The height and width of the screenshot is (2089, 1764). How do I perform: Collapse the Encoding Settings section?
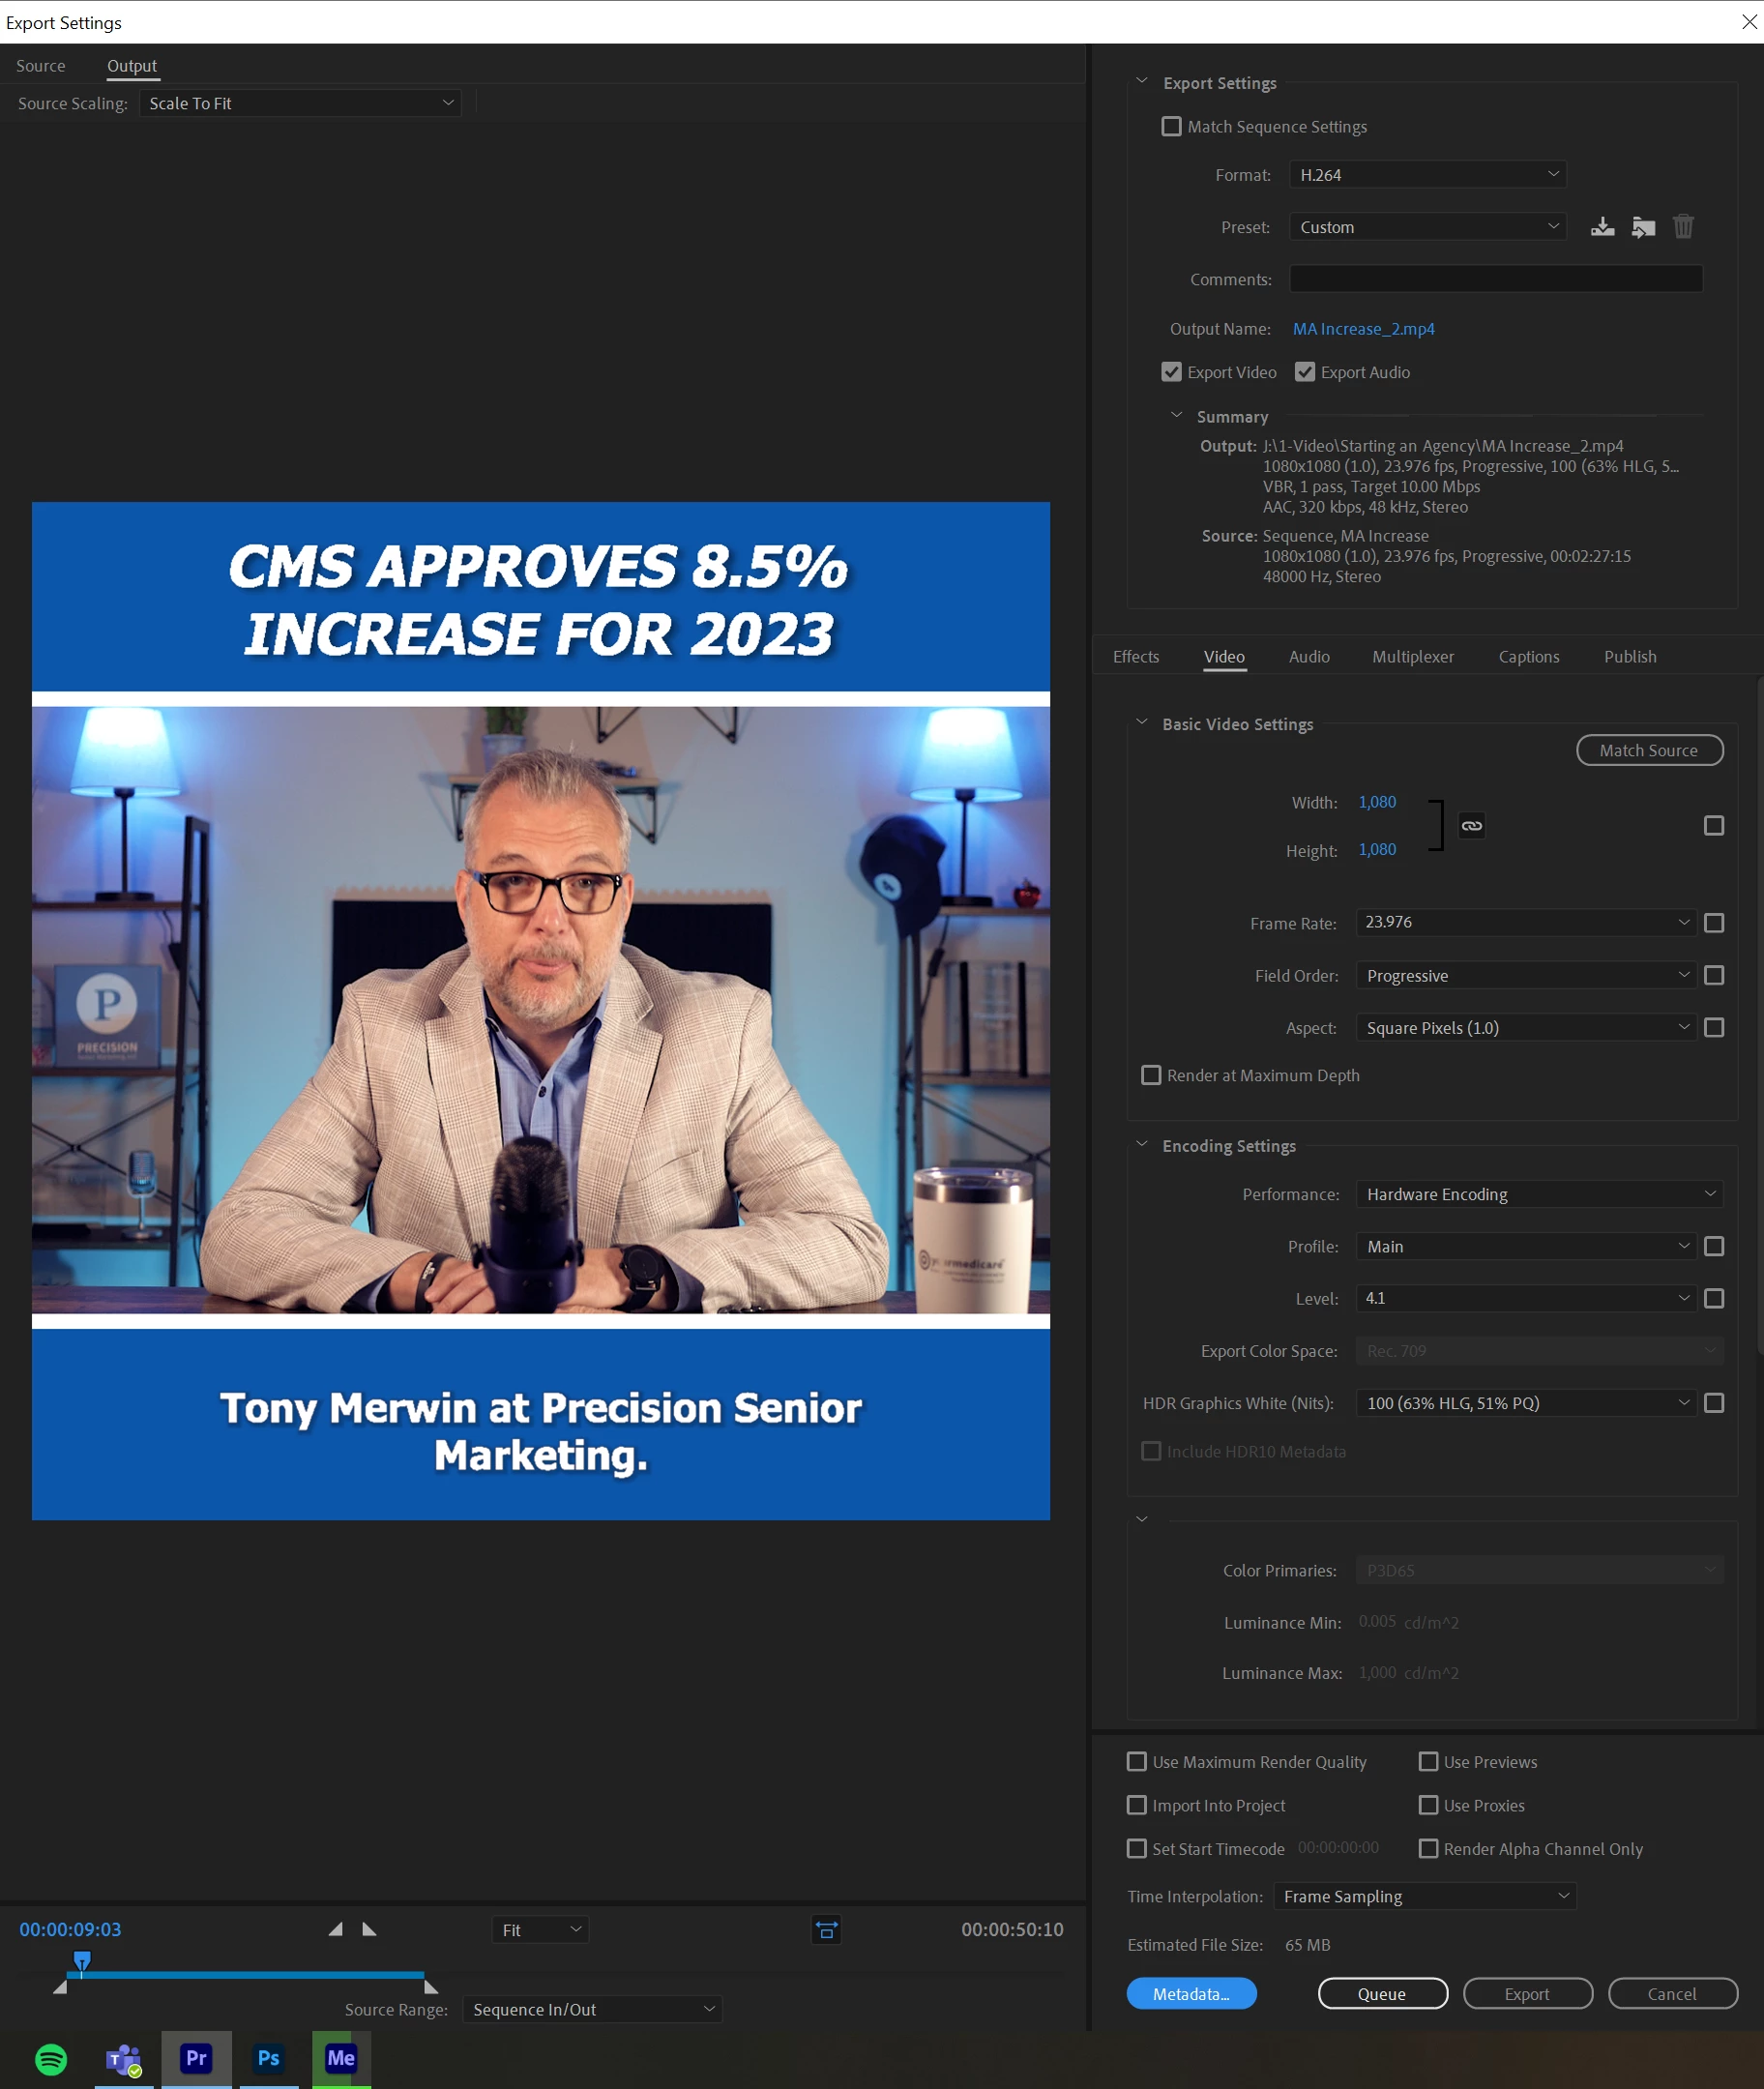tap(1141, 1144)
